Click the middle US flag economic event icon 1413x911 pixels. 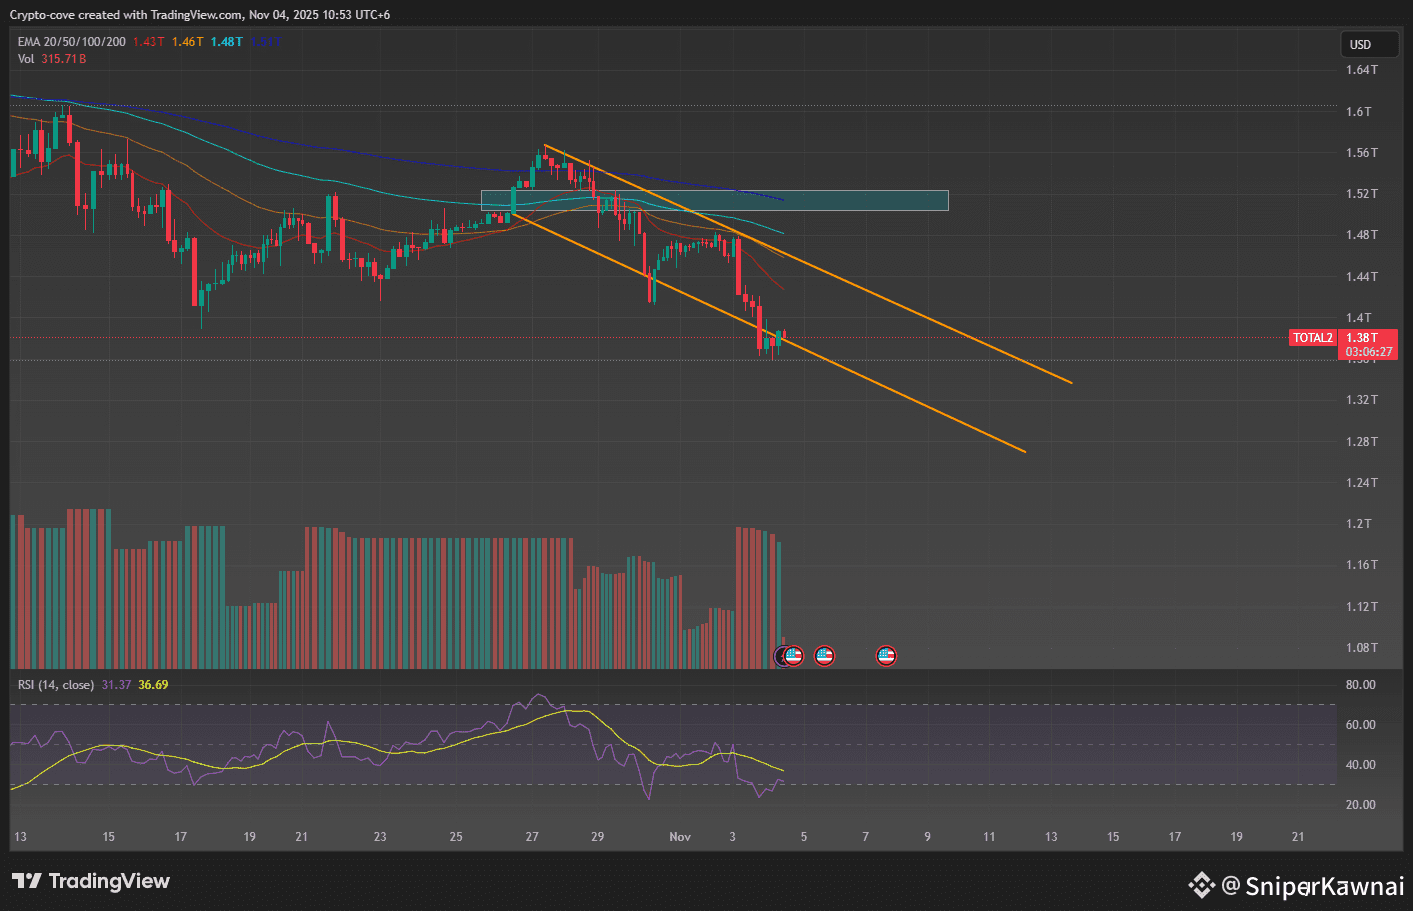[x=824, y=656]
